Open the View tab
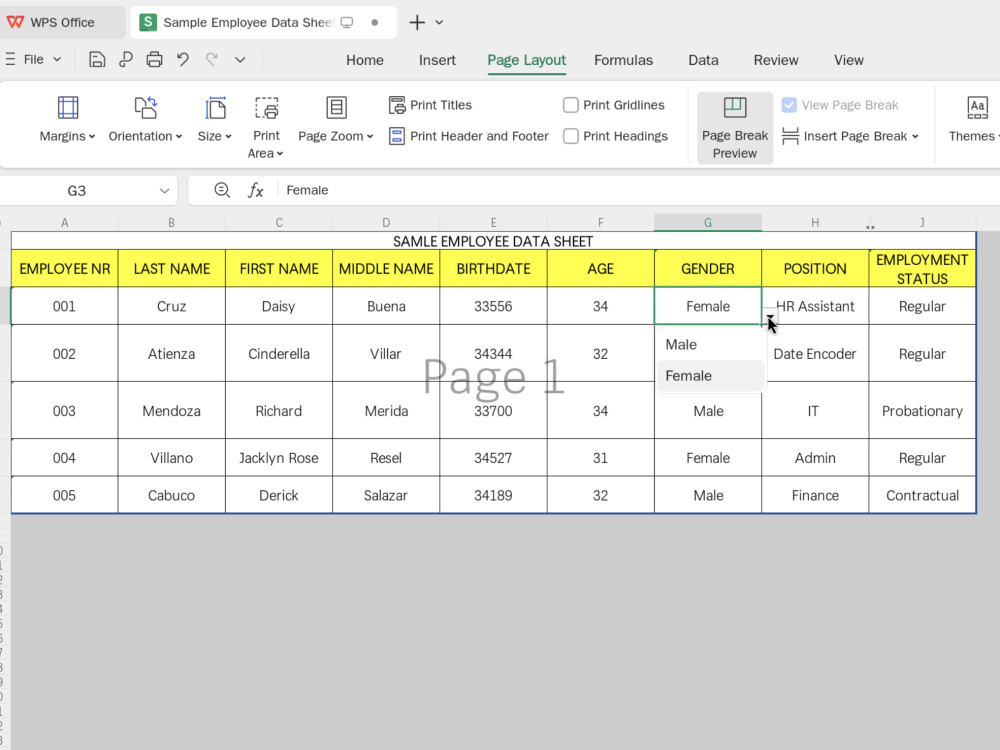This screenshot has height=750, width=1000. pos(848,60)
